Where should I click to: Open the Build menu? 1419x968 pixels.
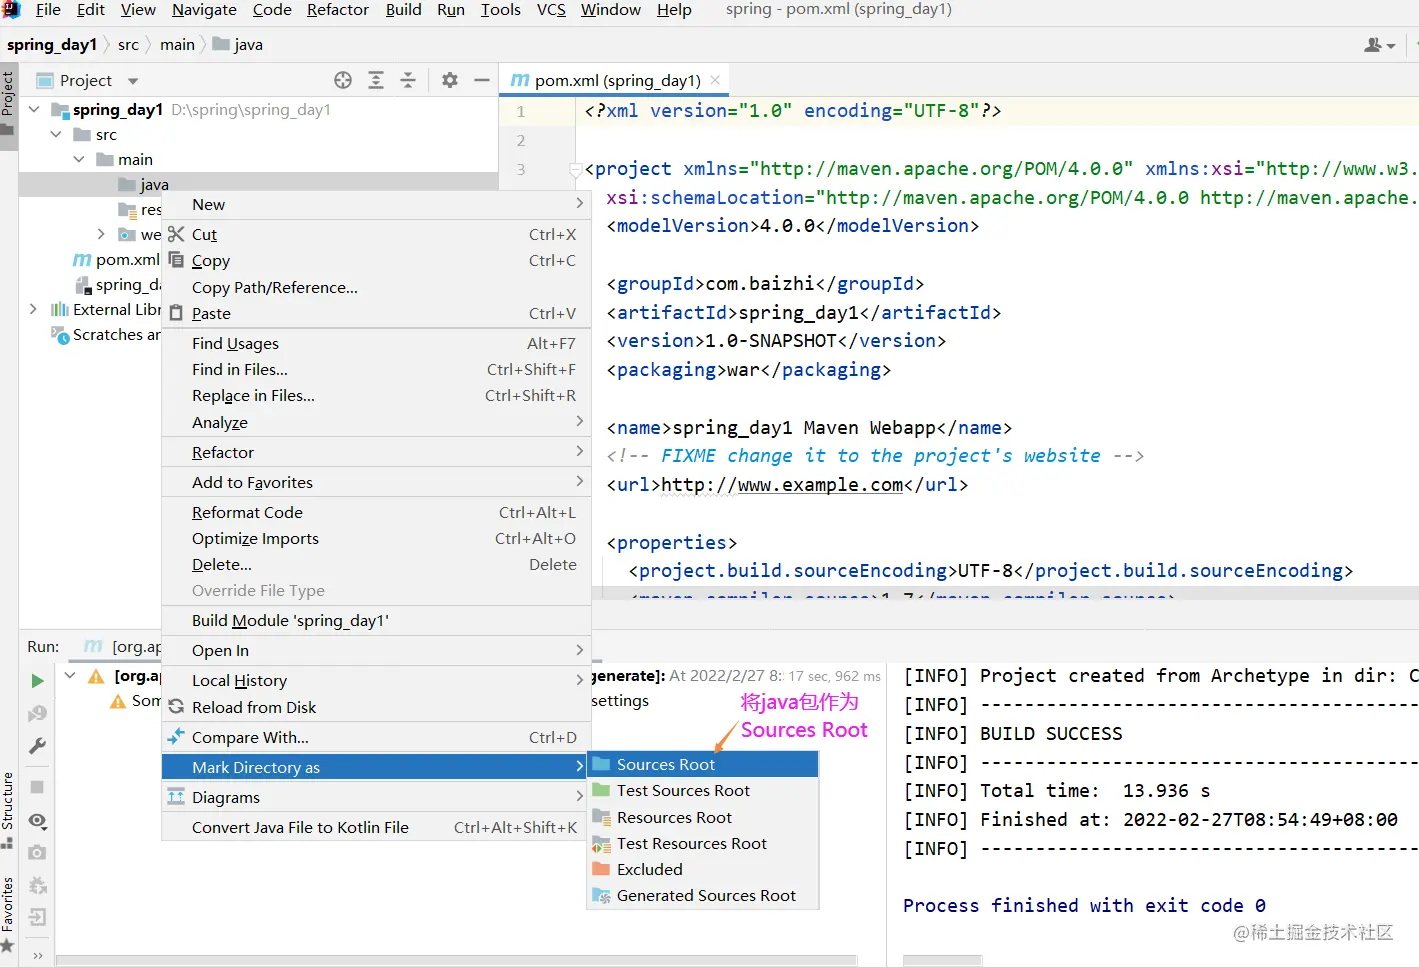(403, 10)
